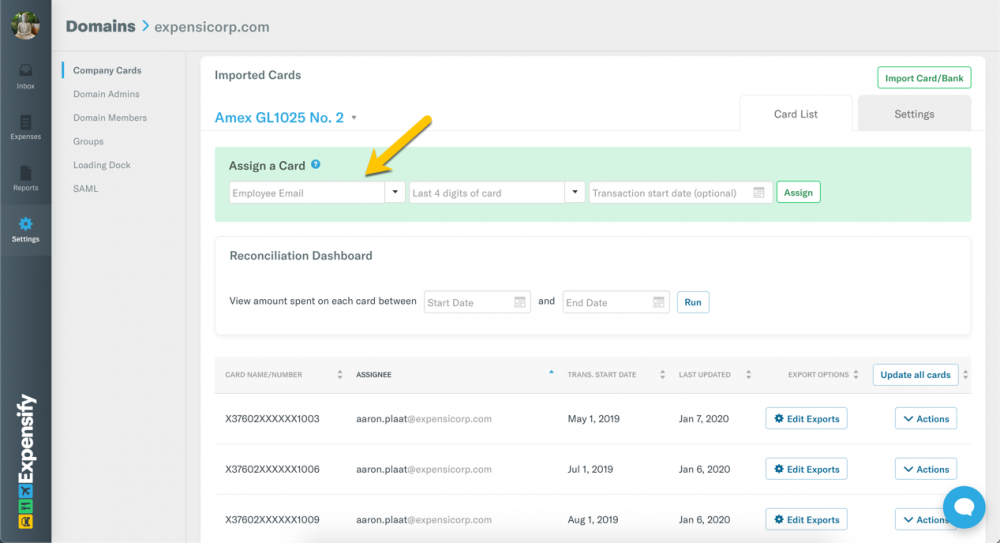Select Domain Admins in the side menu

(106, 94)
